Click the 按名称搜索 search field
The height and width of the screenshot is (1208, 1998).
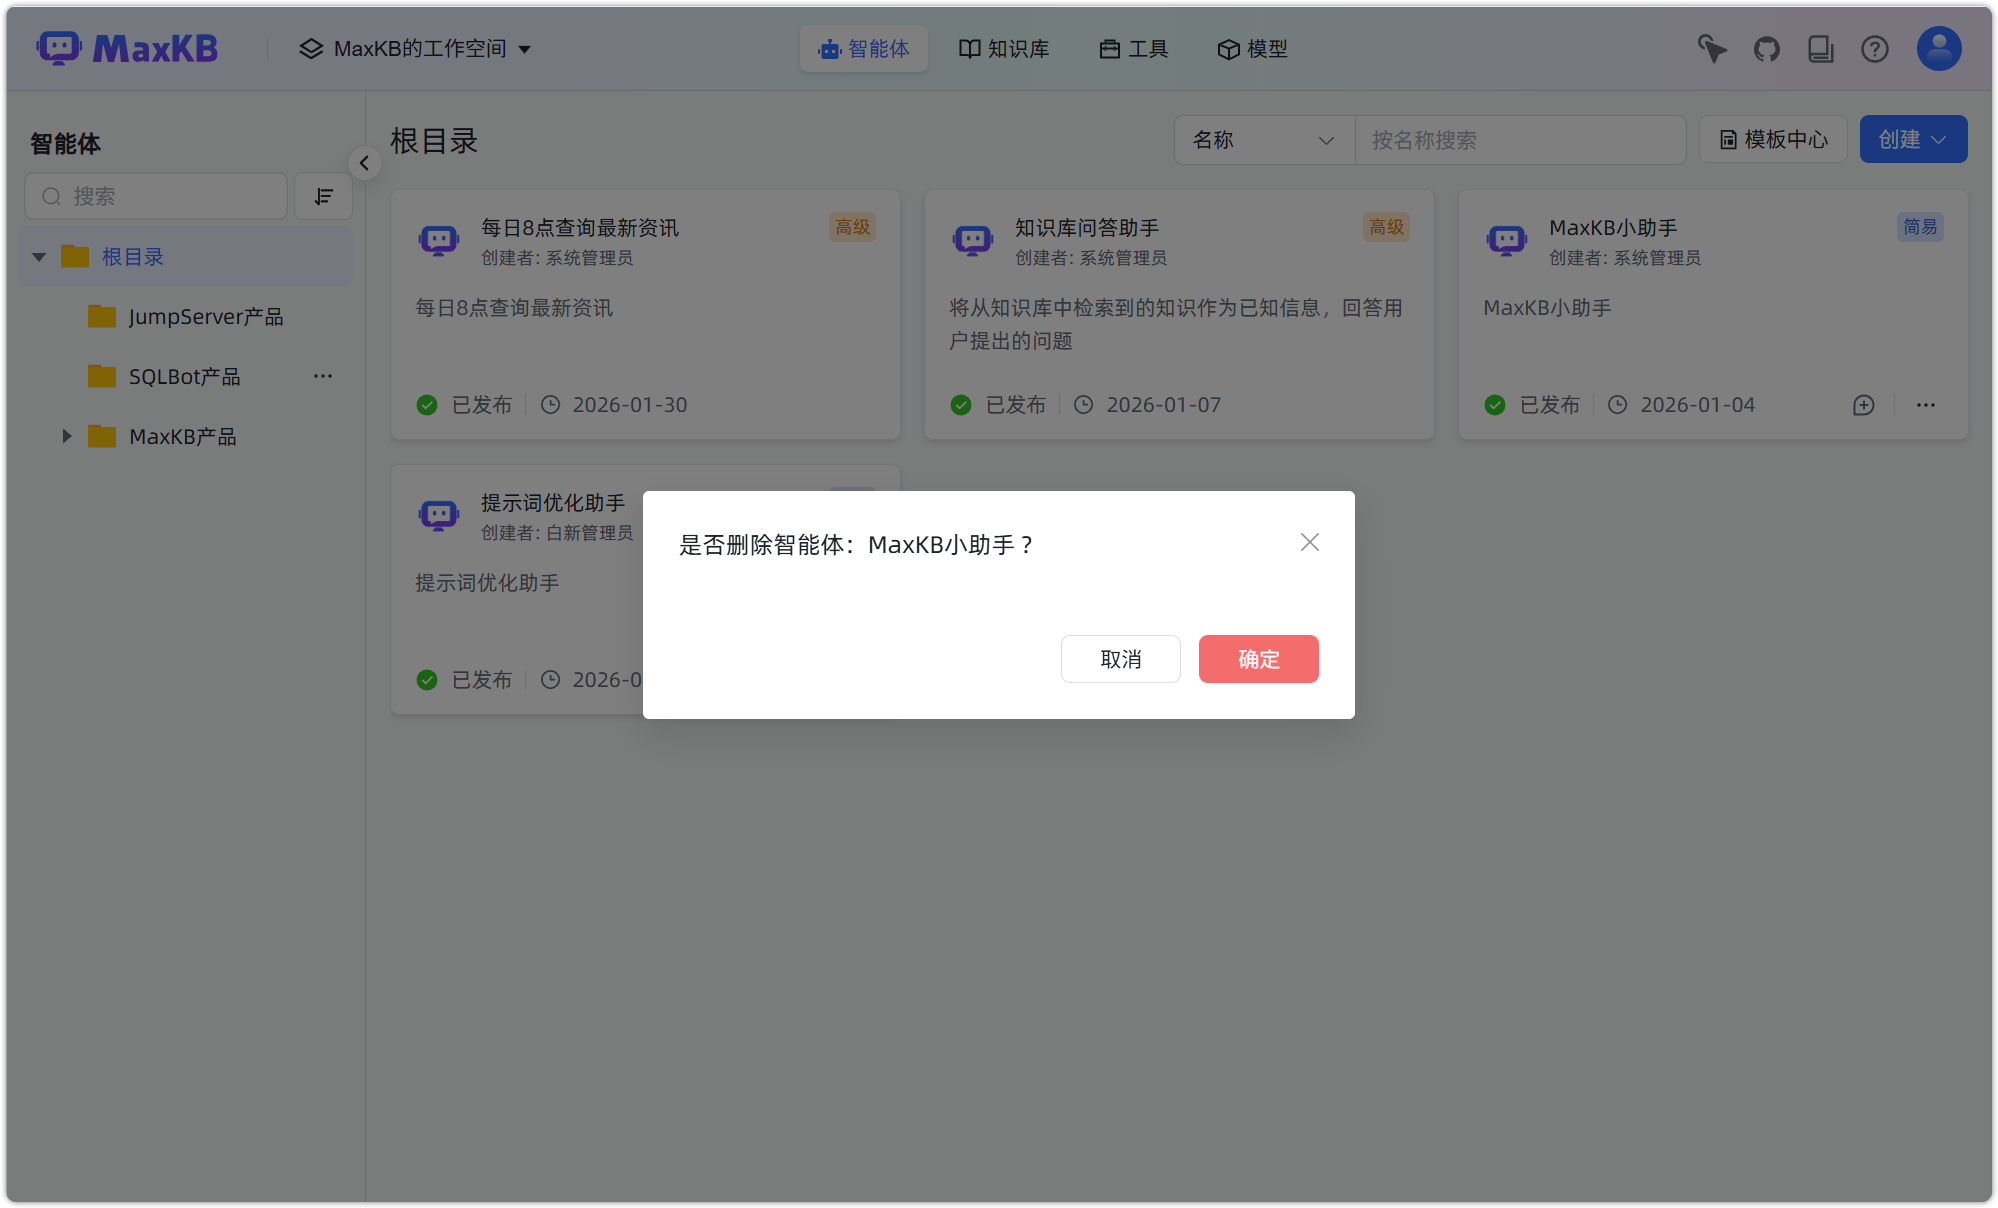pyautogui.click(x=1520, y=140)
